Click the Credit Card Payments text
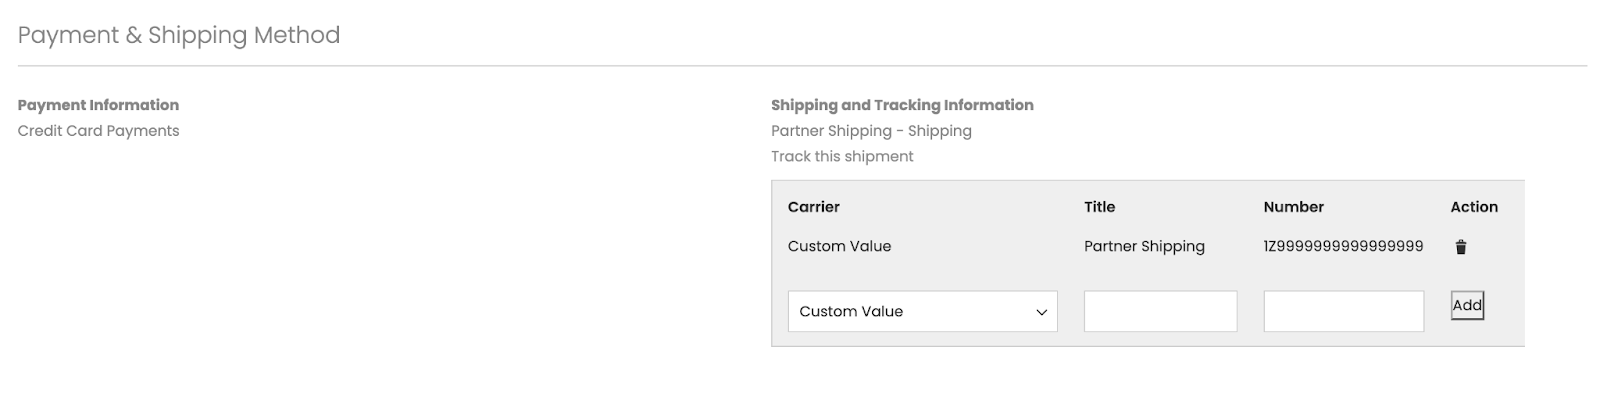The height and width of the screenshot is (415, 1600). point(98,131)
